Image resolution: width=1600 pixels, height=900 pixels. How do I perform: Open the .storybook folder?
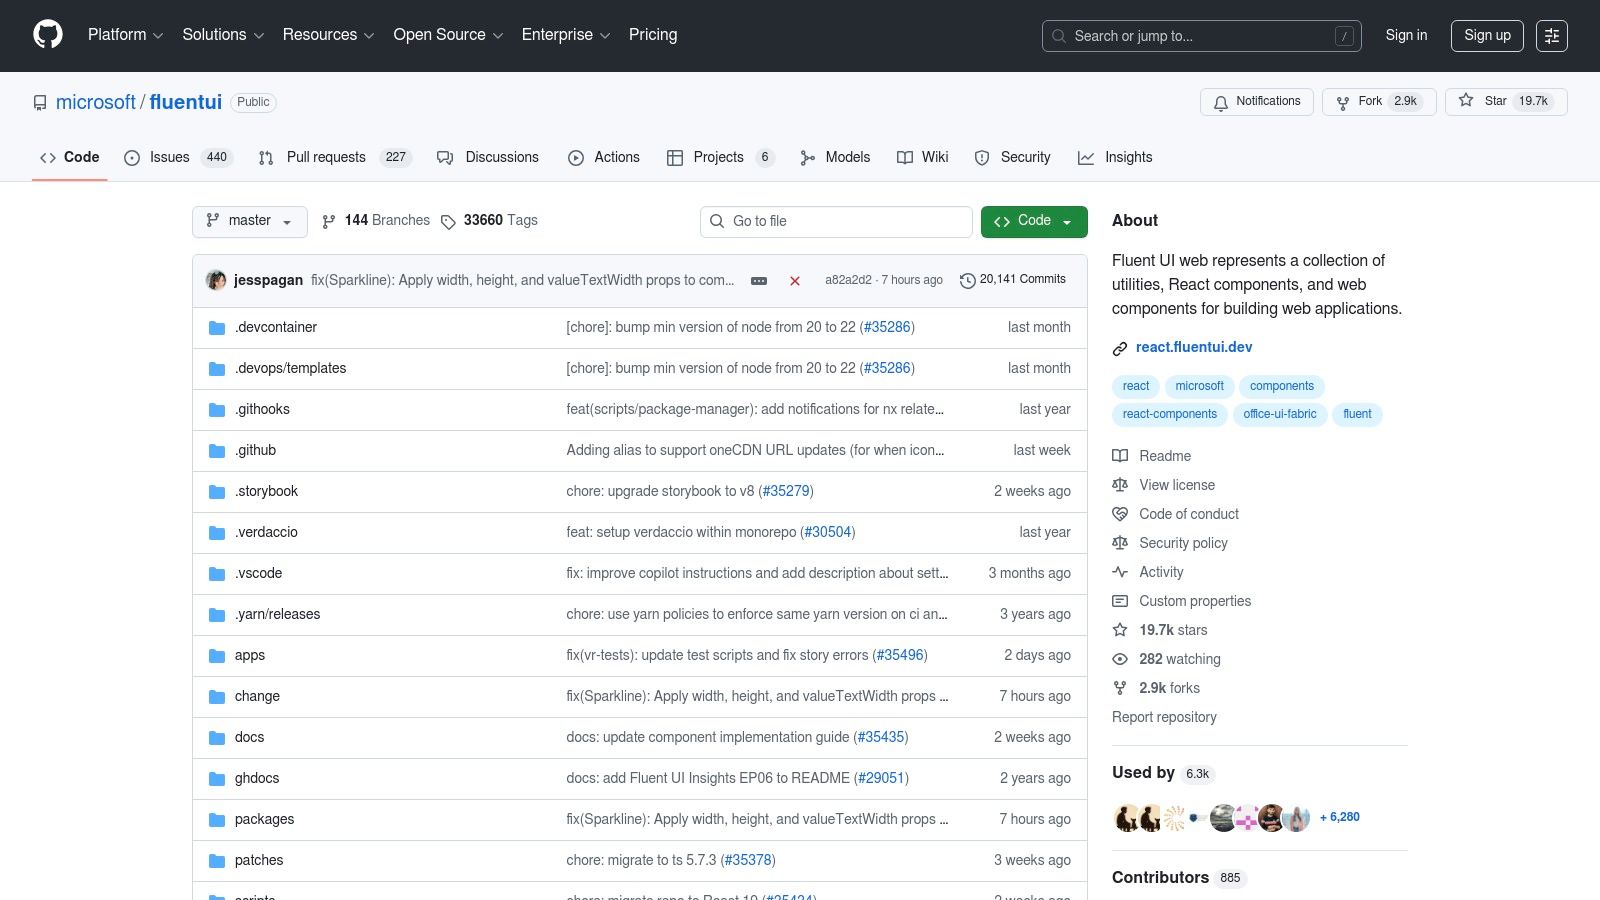point(265,491)
